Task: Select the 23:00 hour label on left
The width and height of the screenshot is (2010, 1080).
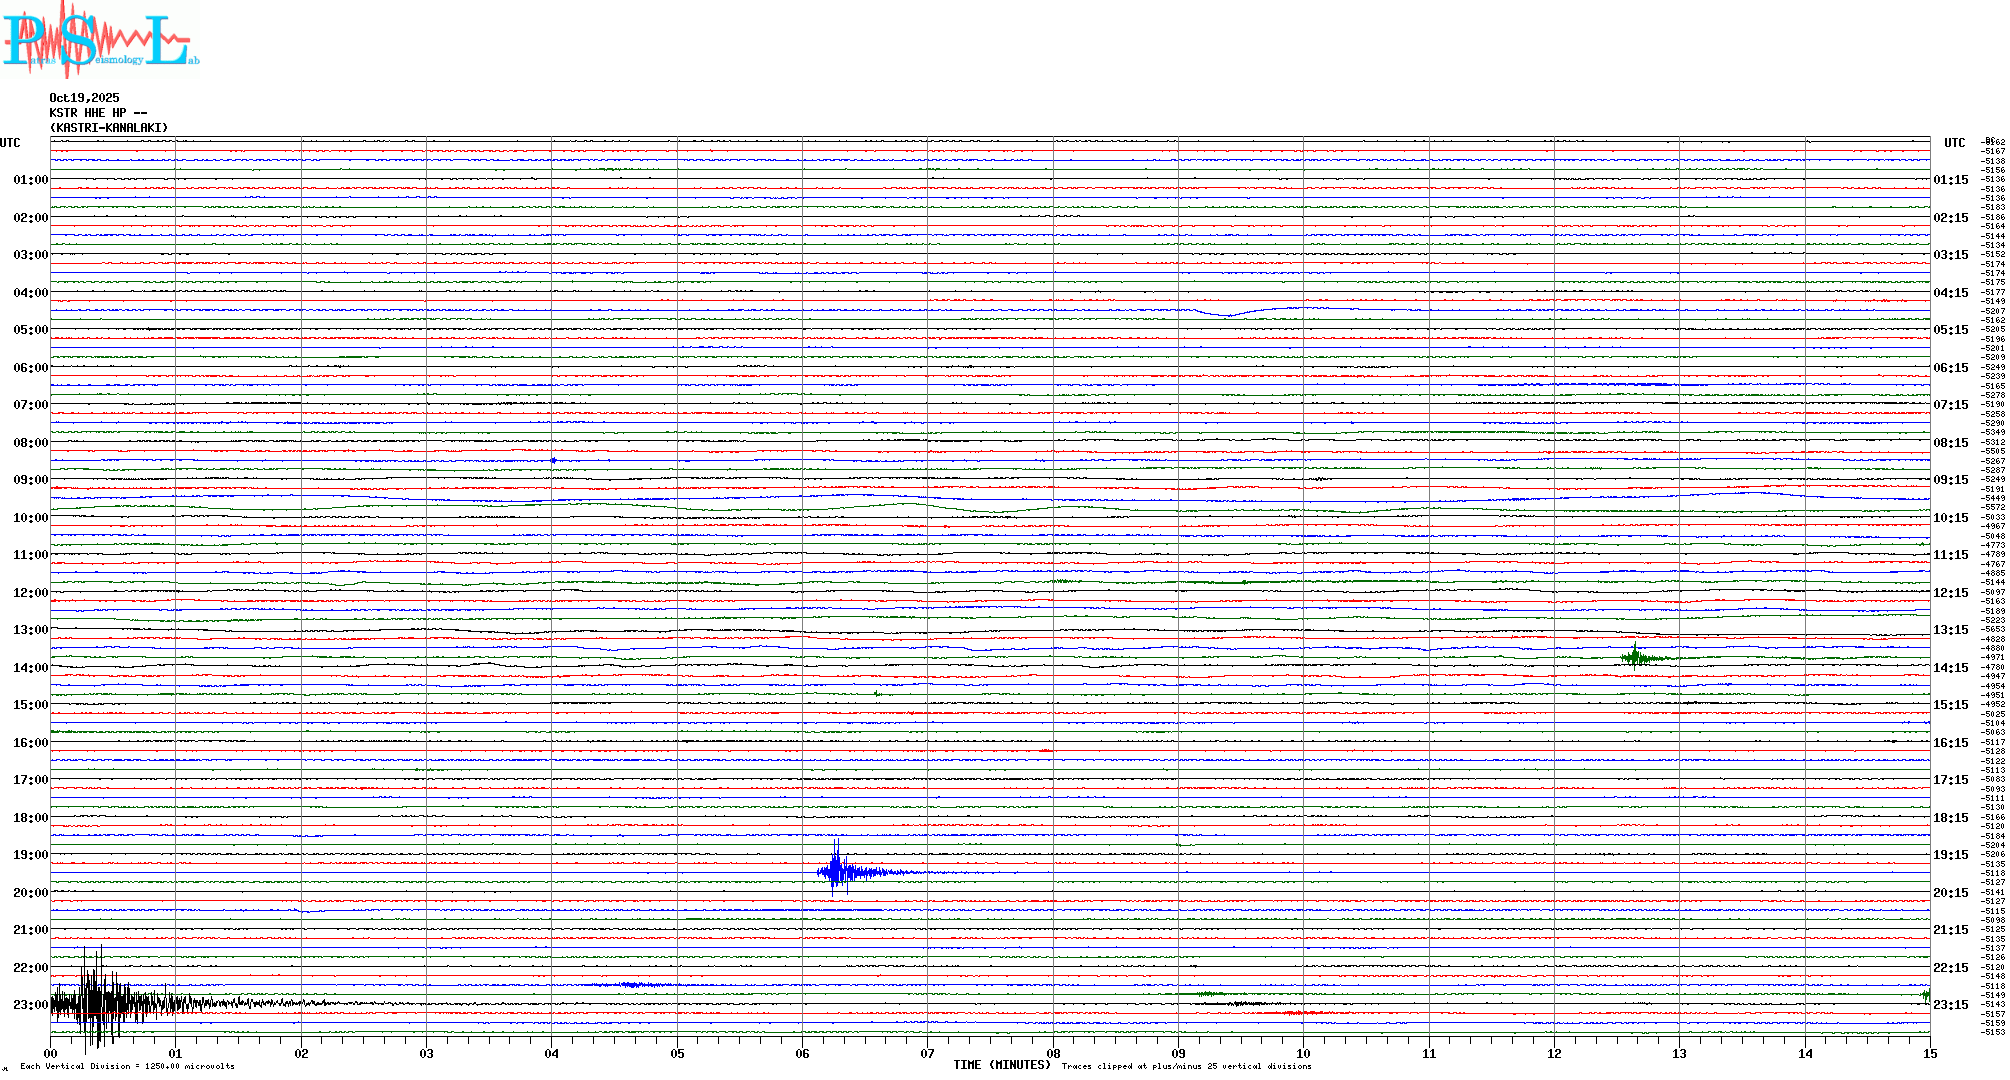Action: point(30,1005)
